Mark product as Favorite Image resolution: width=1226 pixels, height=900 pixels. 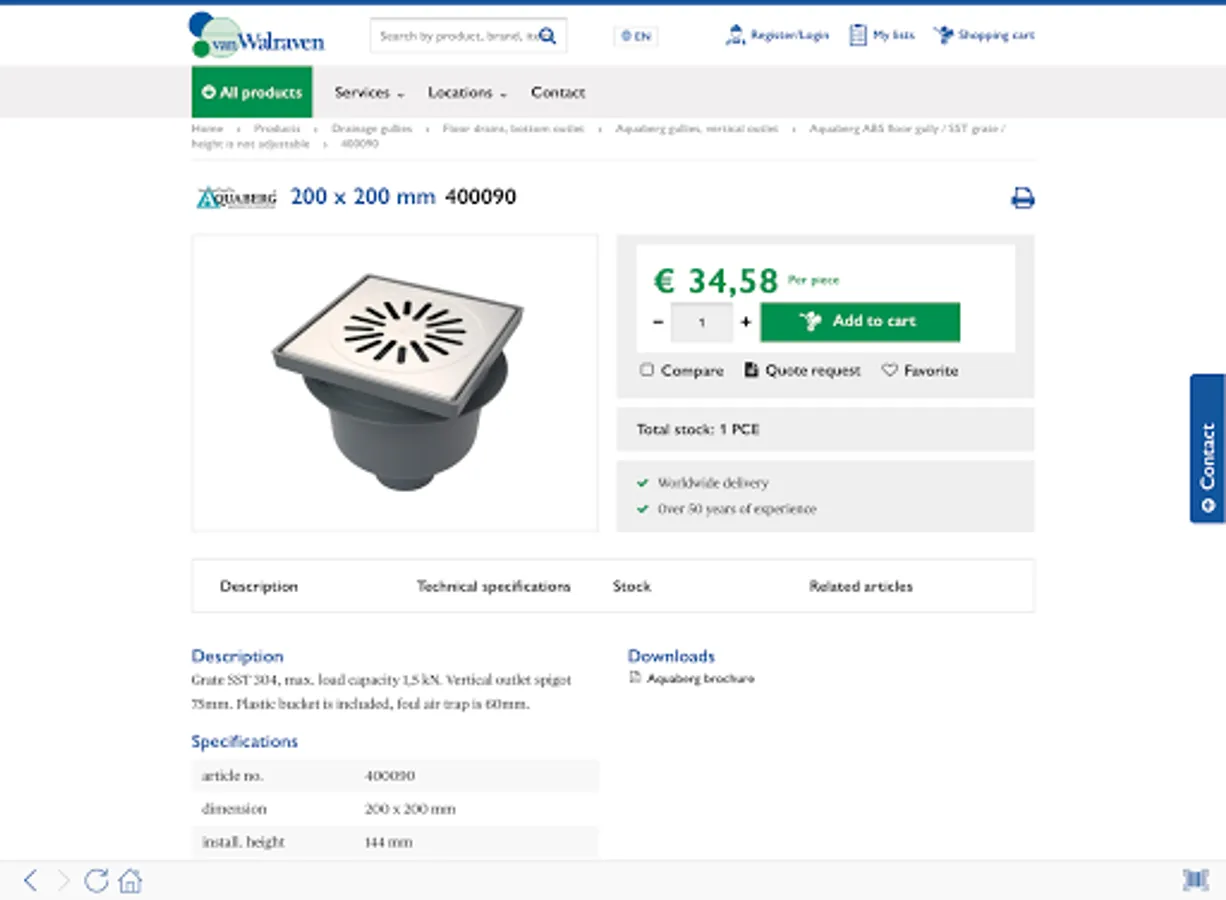click(889, 370)
